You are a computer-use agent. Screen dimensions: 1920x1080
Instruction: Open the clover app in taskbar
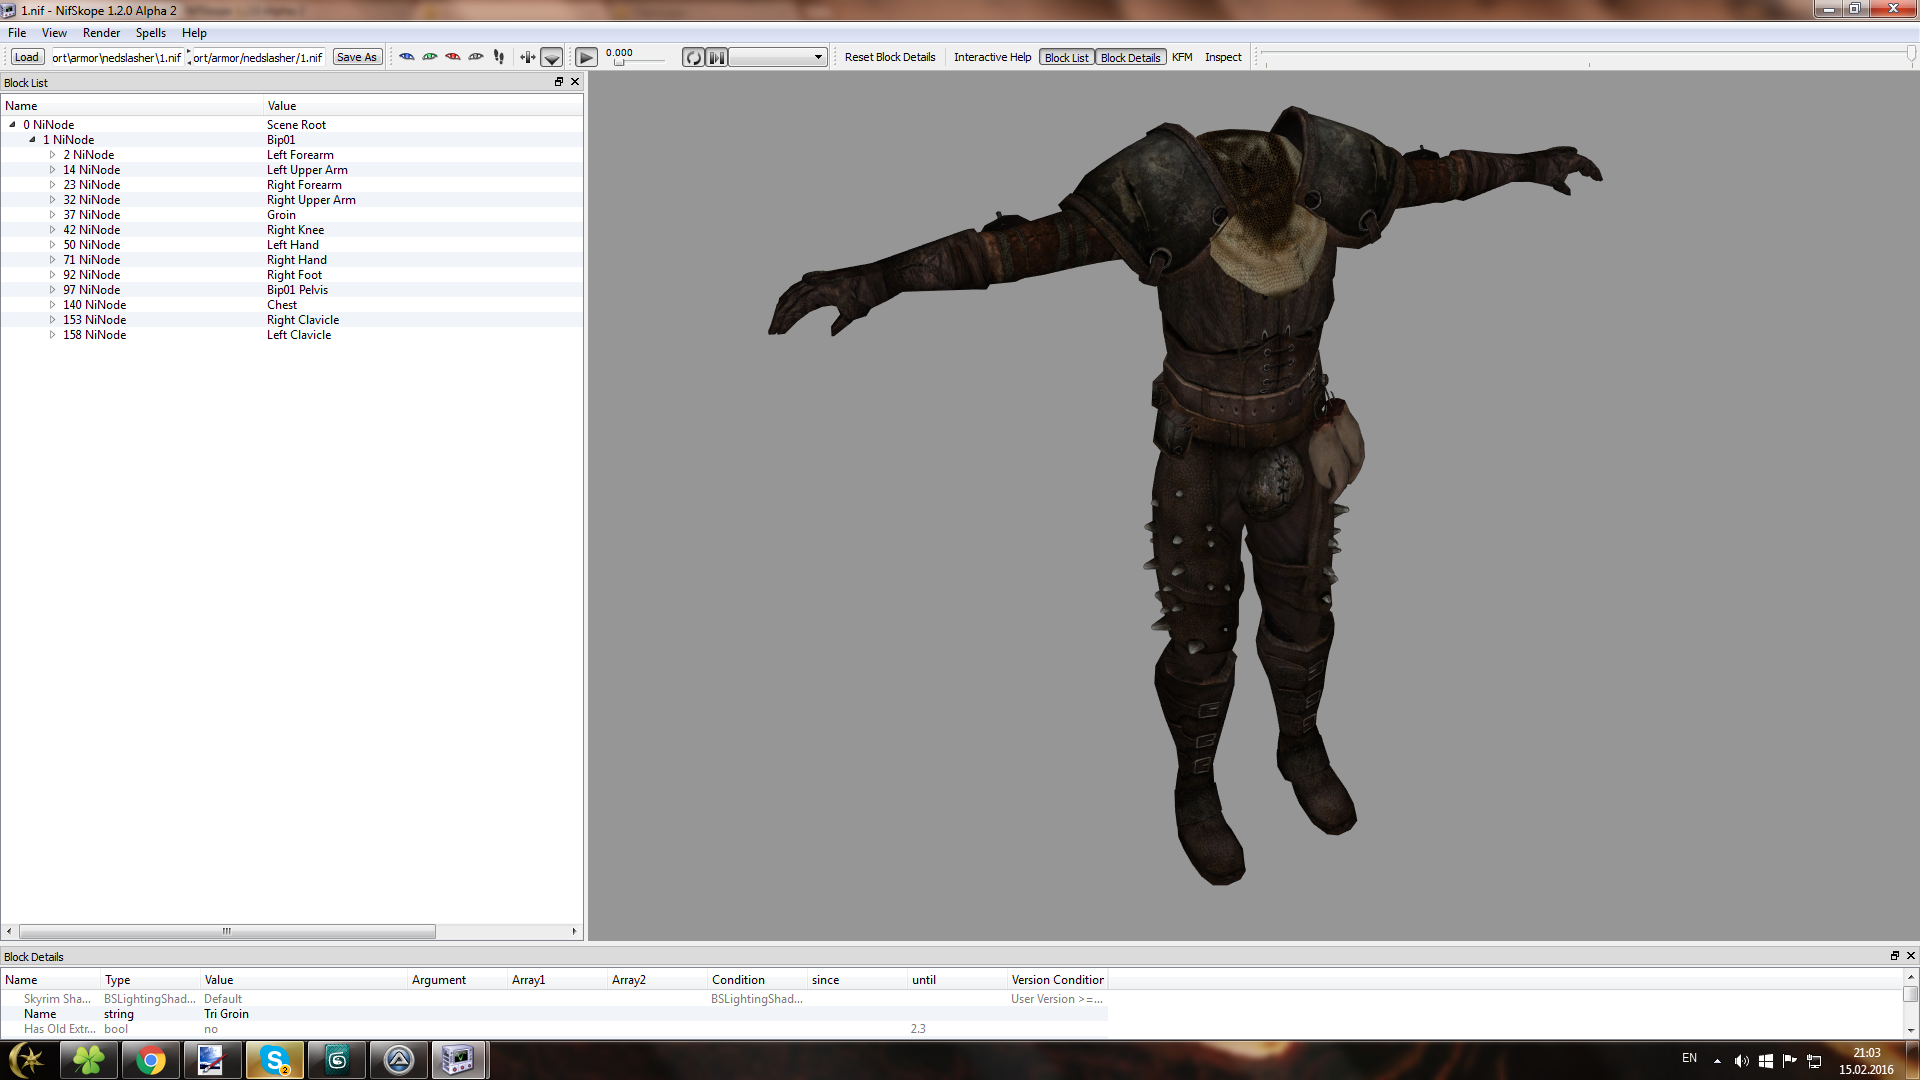tap(88, 1060)
